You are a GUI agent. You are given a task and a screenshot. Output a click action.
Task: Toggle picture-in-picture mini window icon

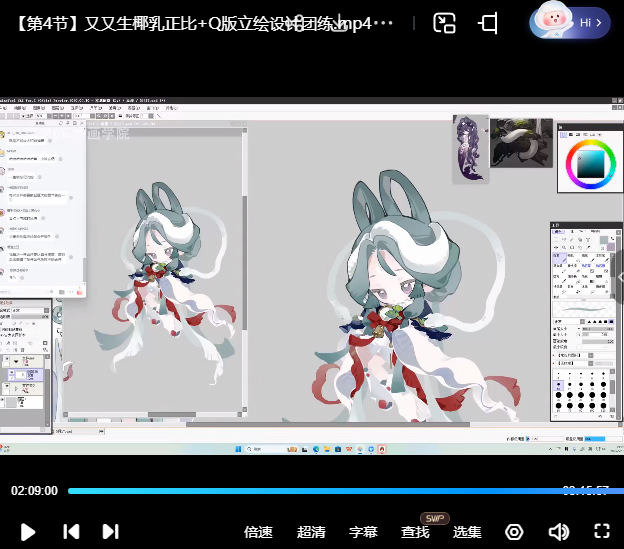tap(445, 22)
